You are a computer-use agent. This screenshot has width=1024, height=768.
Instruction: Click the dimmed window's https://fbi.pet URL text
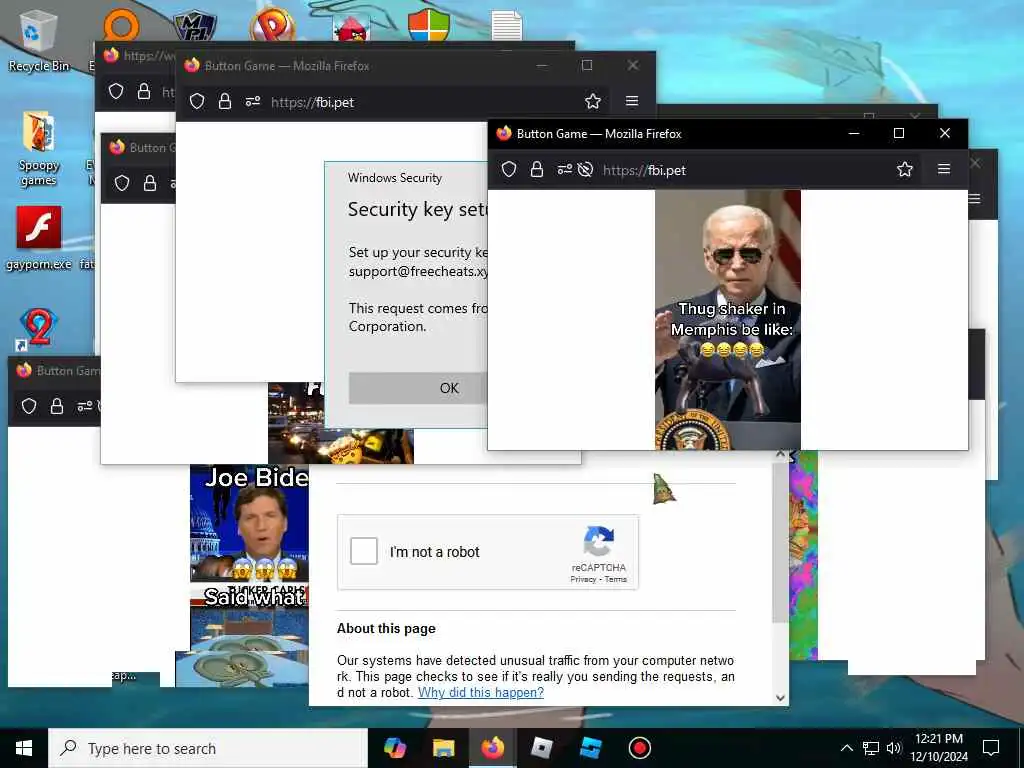(x=312, y=103)
